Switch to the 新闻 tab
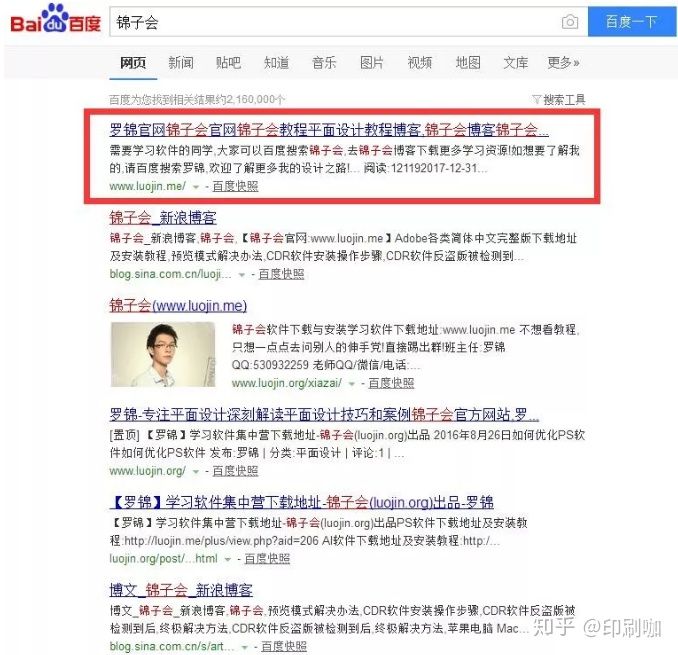678x655 pixels. tap(181, 63)
